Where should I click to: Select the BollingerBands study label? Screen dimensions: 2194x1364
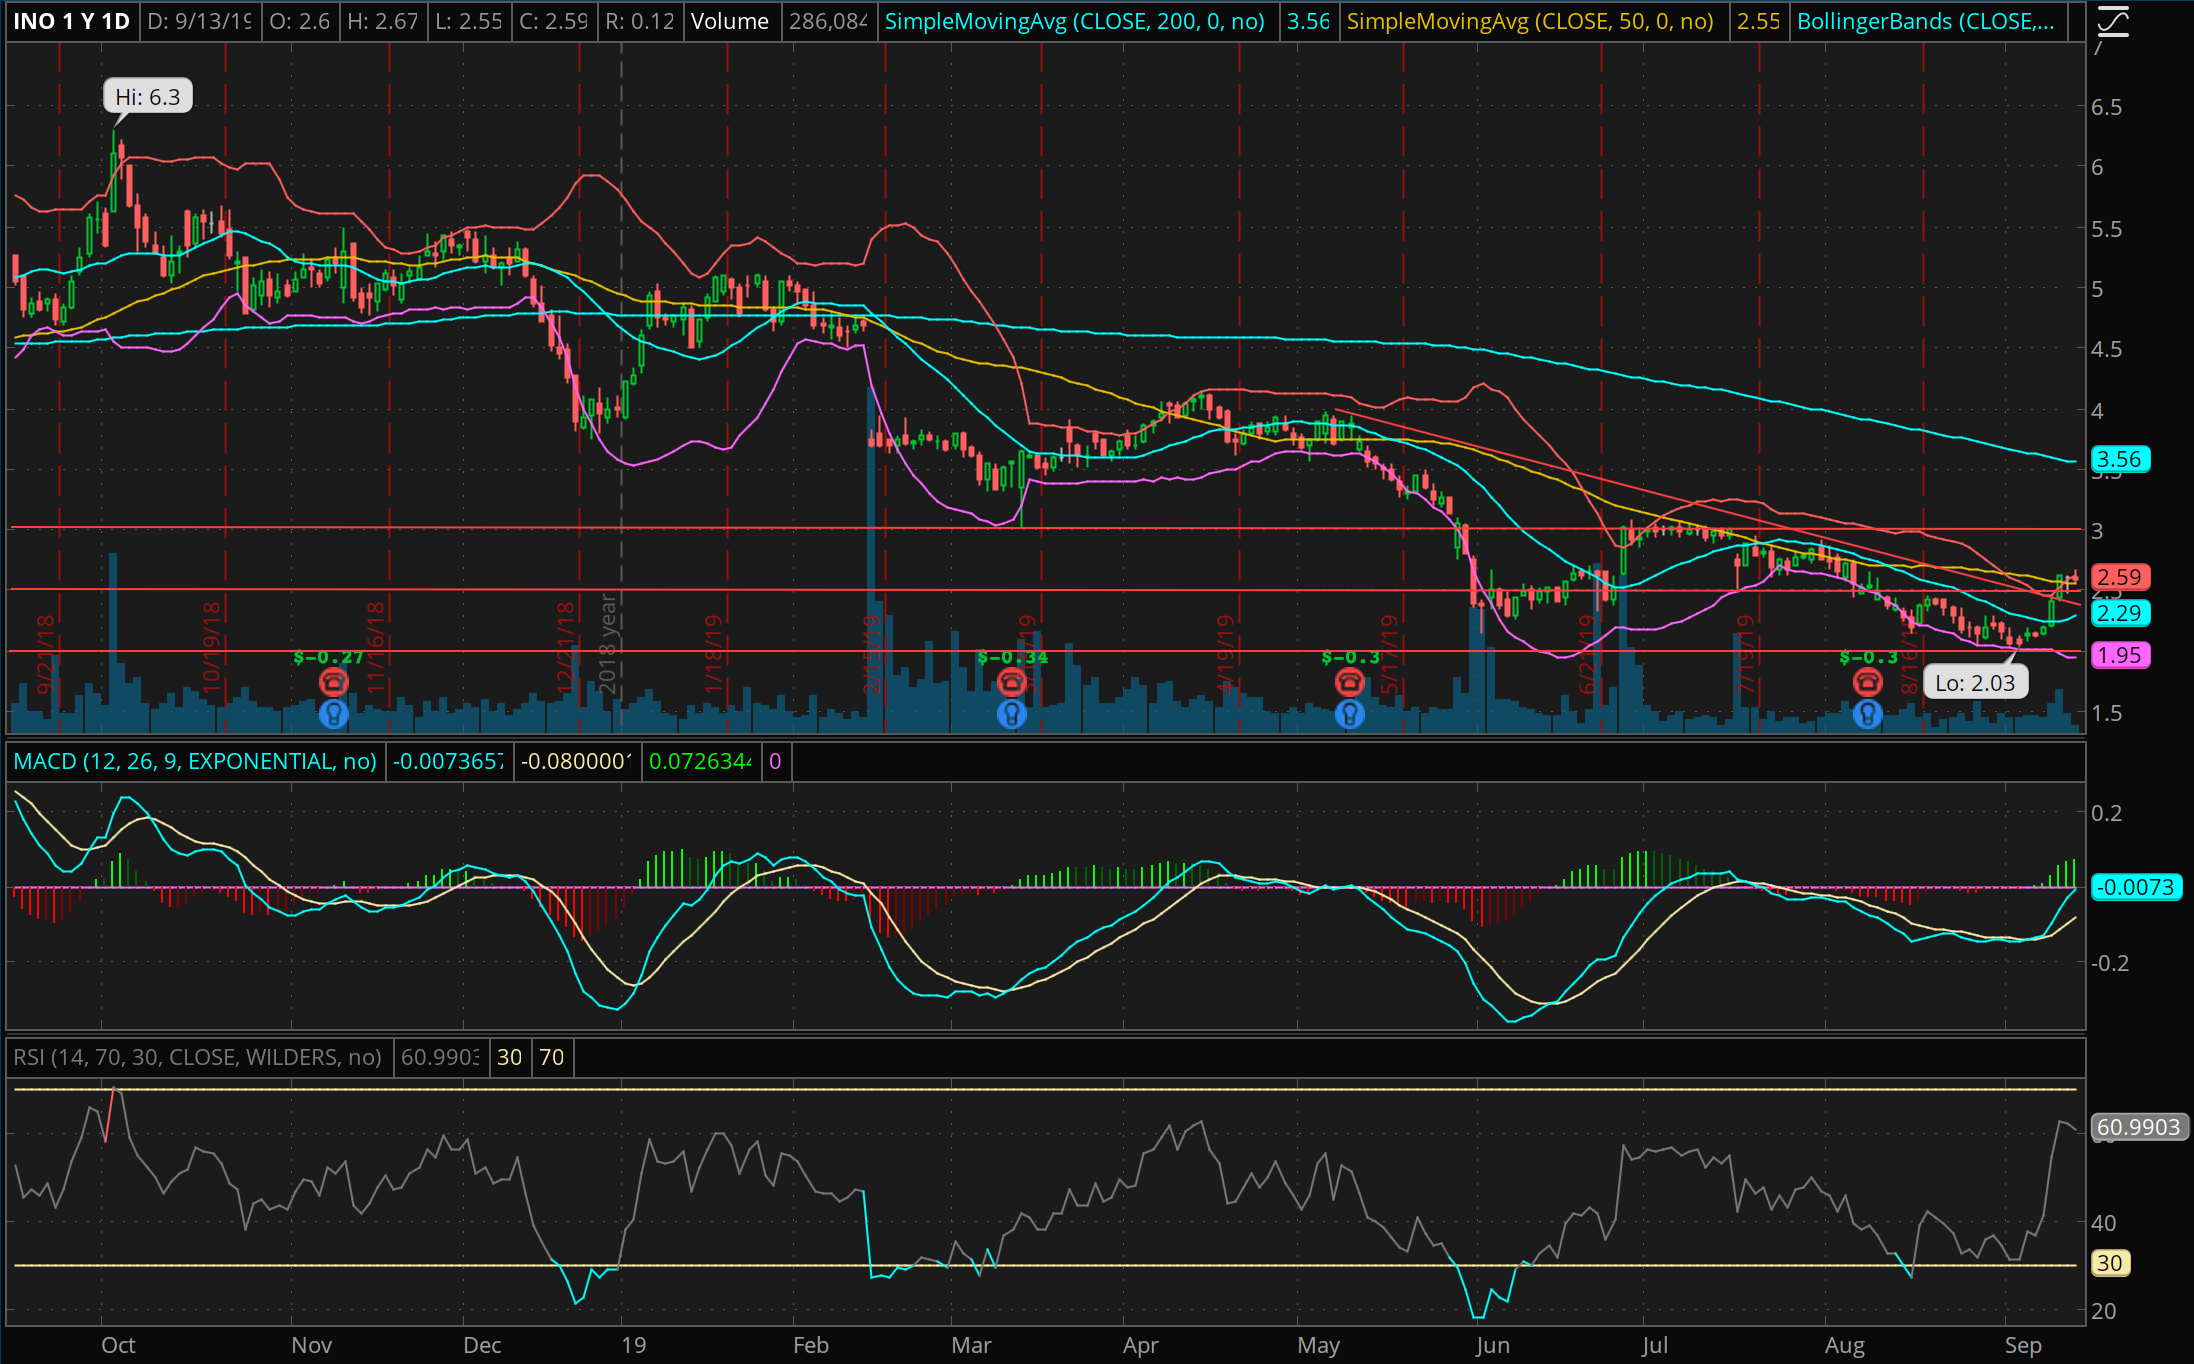tap(1926, 21)
